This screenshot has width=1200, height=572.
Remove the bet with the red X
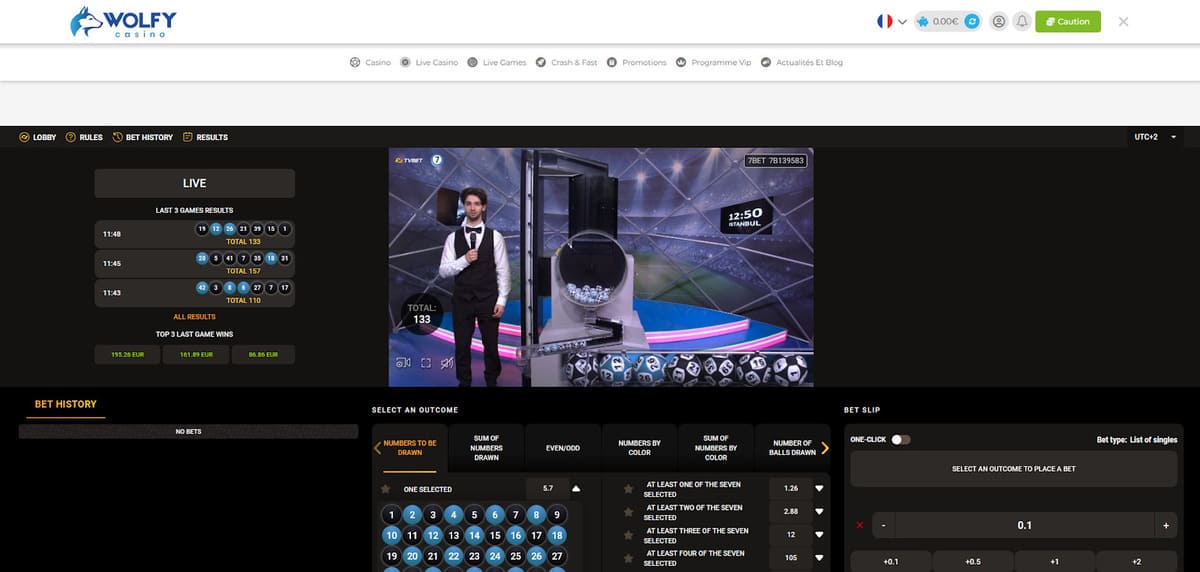point(860,526)
